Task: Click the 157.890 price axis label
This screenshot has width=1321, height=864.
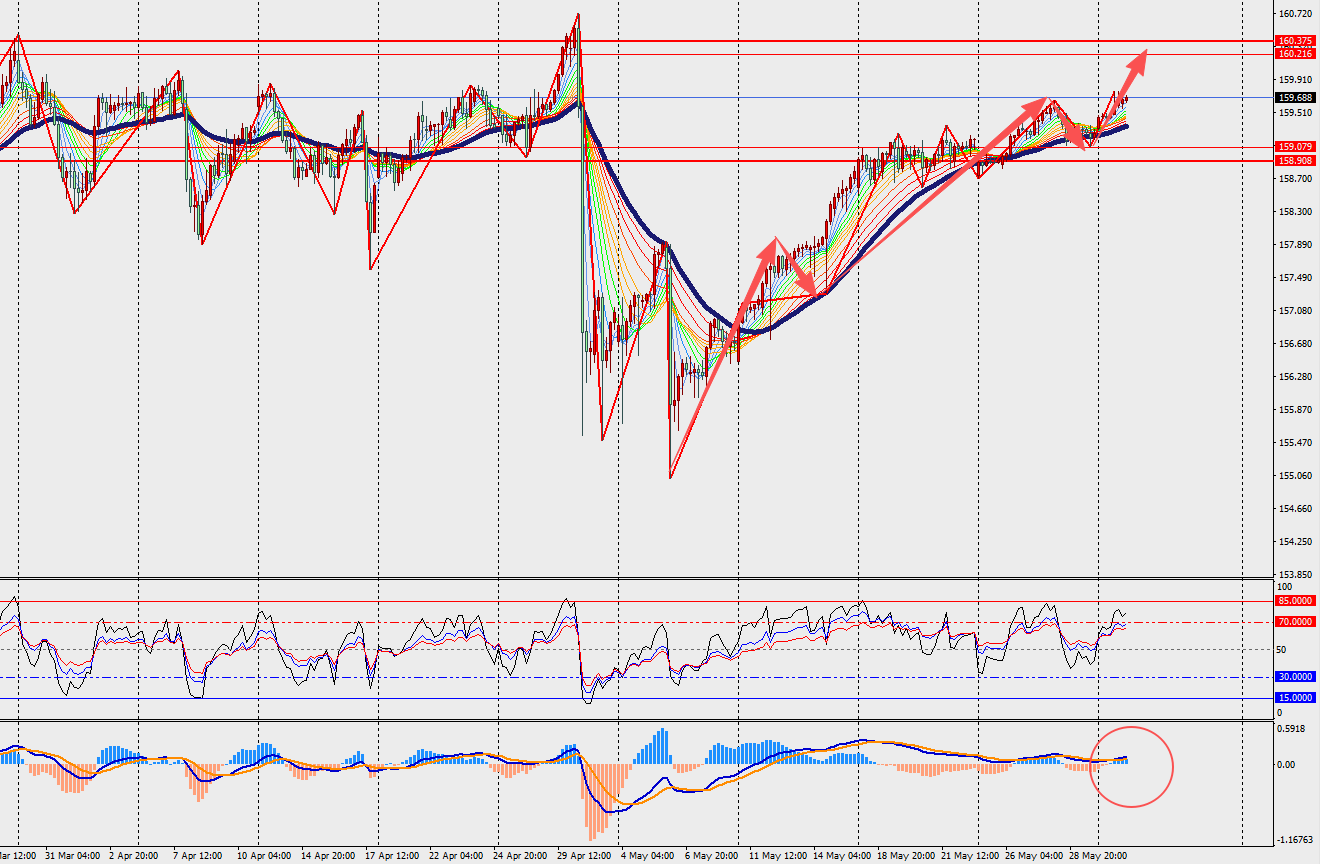Action: click(x=1296, y=245)
